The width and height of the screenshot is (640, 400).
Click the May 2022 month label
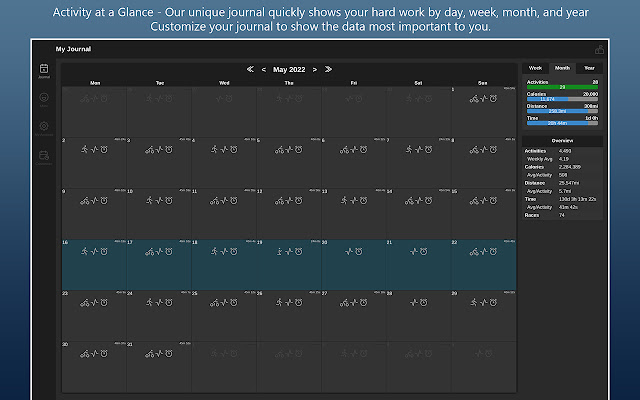289,70
